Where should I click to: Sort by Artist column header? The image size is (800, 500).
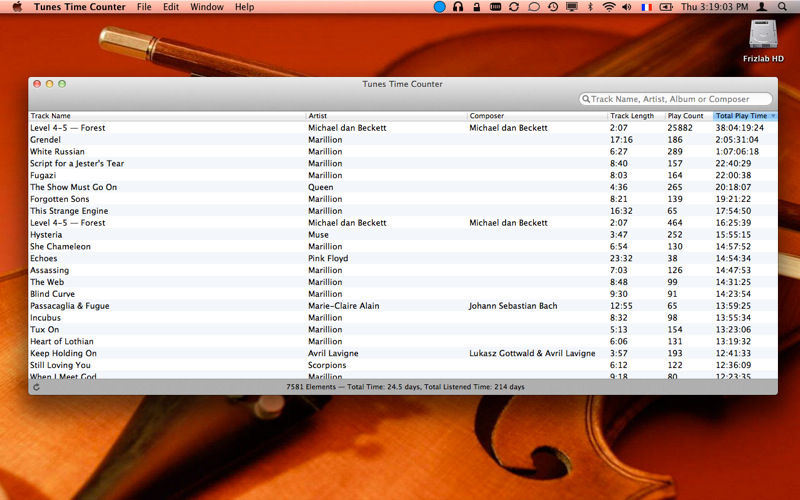[x=386, y=116]
